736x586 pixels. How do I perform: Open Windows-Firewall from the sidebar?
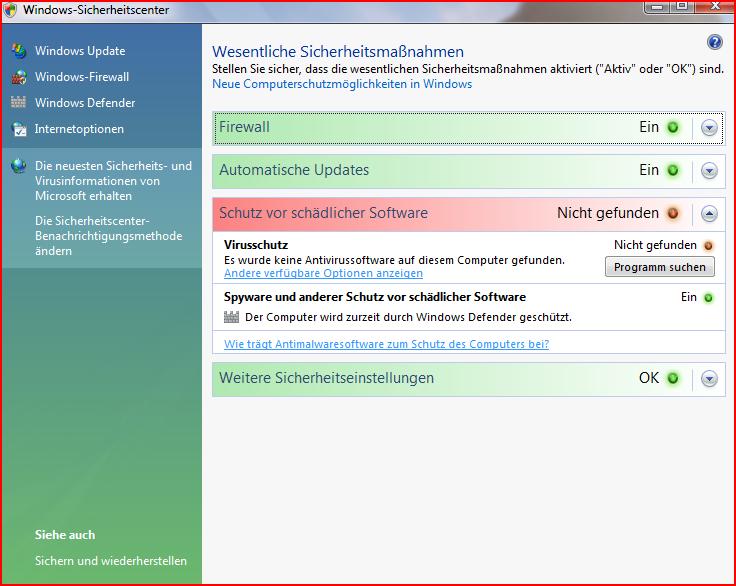click(82, 77)
